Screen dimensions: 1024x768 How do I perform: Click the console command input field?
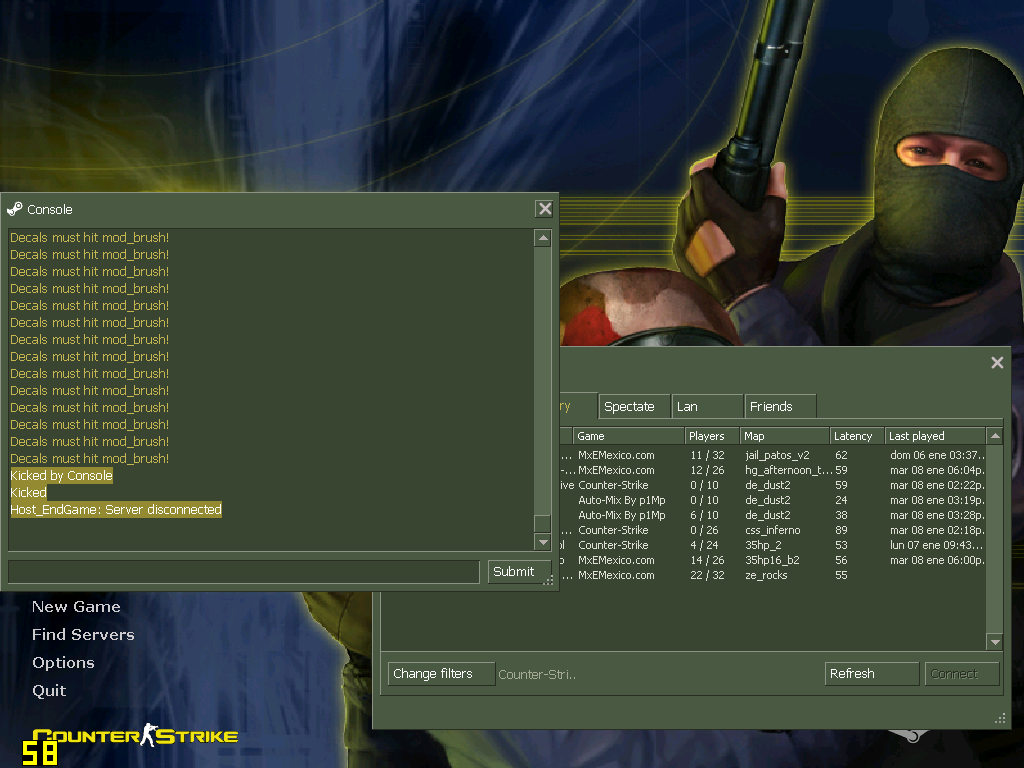click(244, 571)
